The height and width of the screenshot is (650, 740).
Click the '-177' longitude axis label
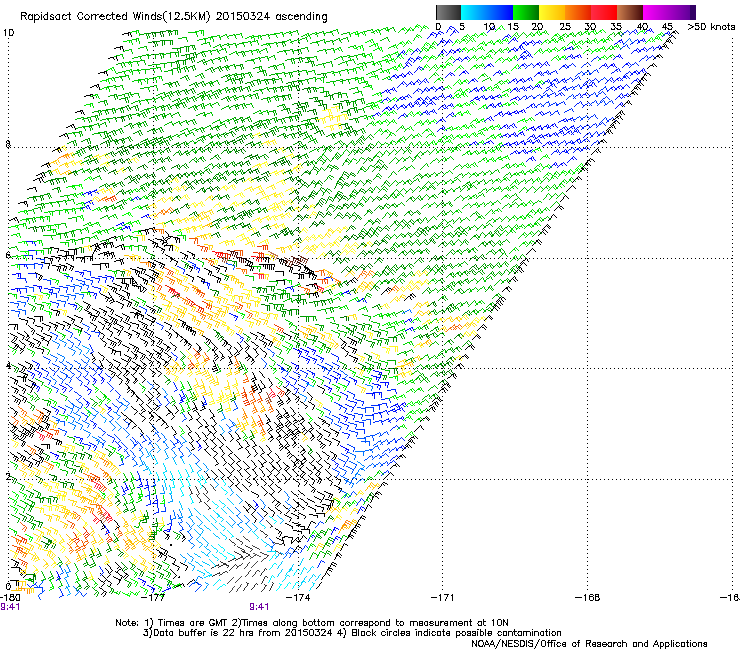154,597
